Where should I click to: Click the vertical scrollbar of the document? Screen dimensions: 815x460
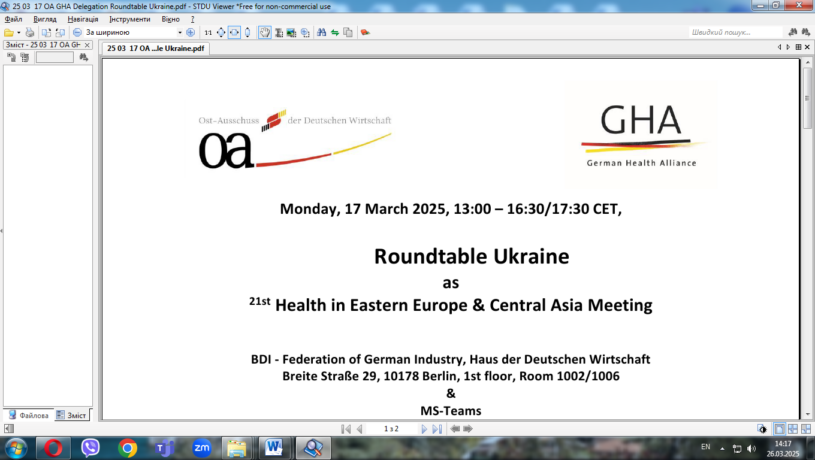(x=808, y=250)
